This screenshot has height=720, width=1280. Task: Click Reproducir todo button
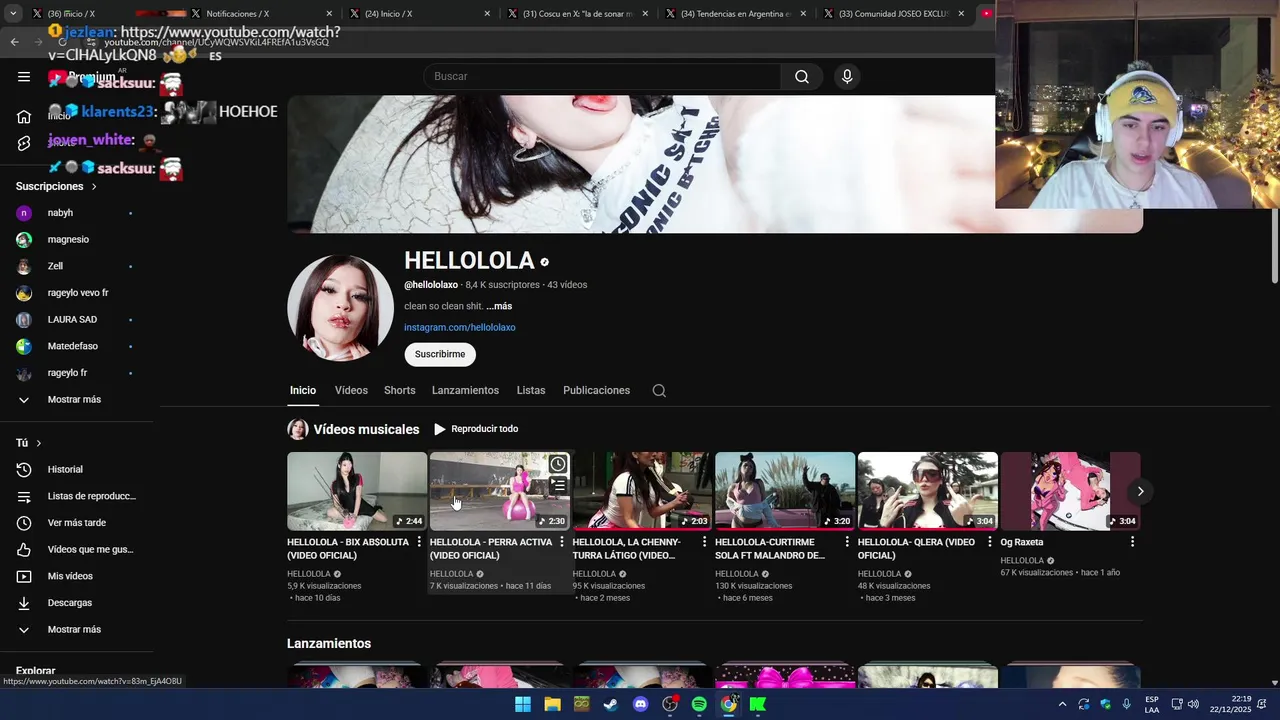pyautogui.click(x=476, y=429)
